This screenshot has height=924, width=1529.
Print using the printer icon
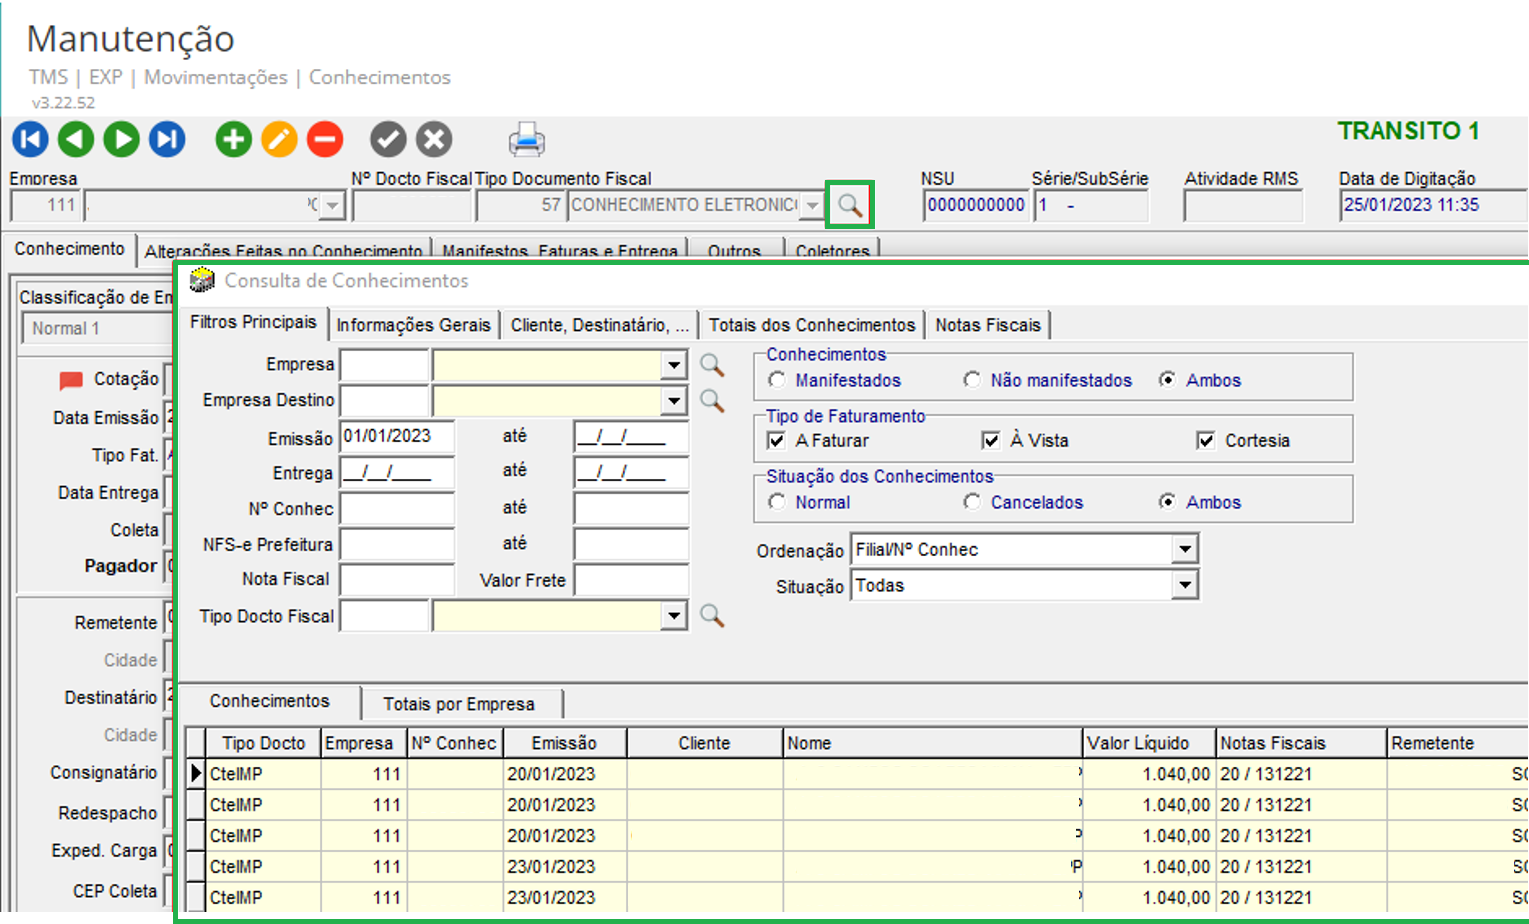[526, 139]
